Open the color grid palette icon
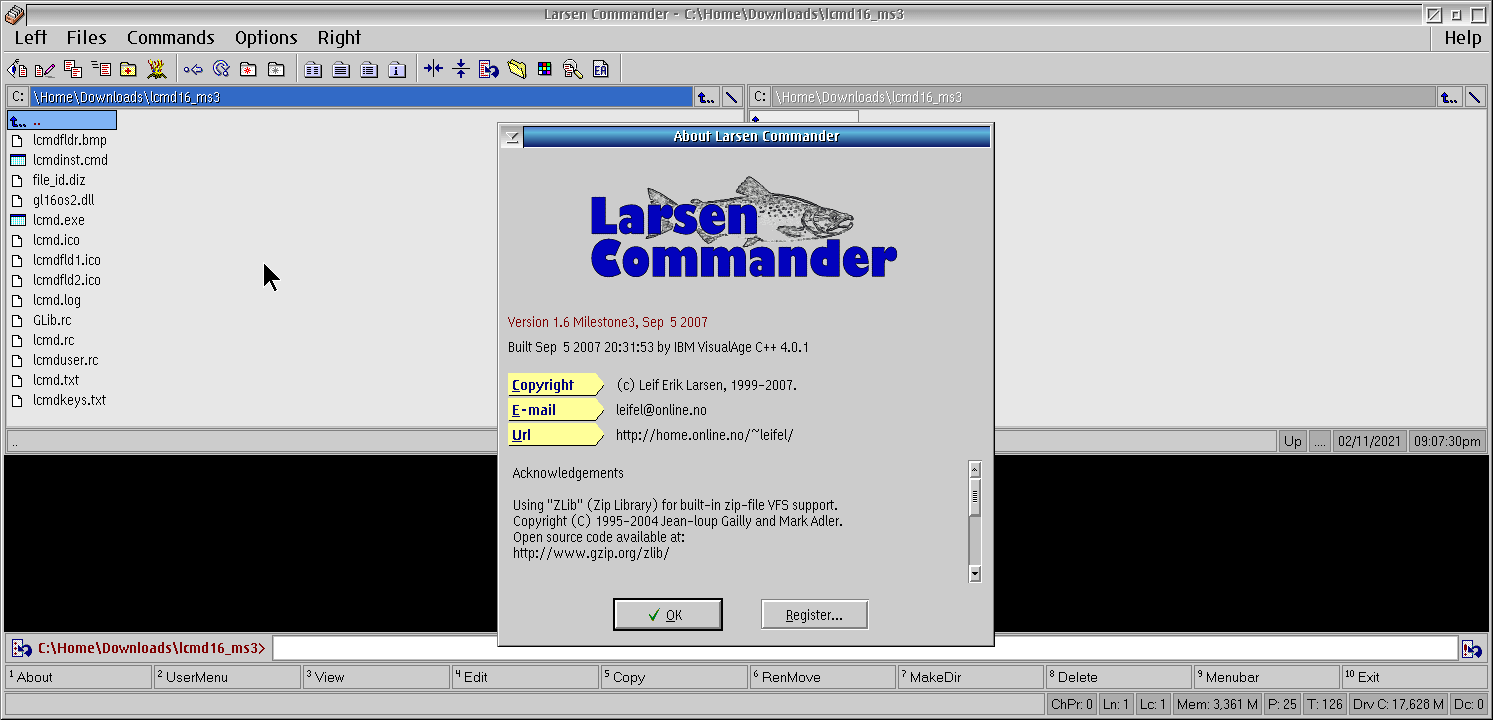1493x720 pixels. coord(544,69)
